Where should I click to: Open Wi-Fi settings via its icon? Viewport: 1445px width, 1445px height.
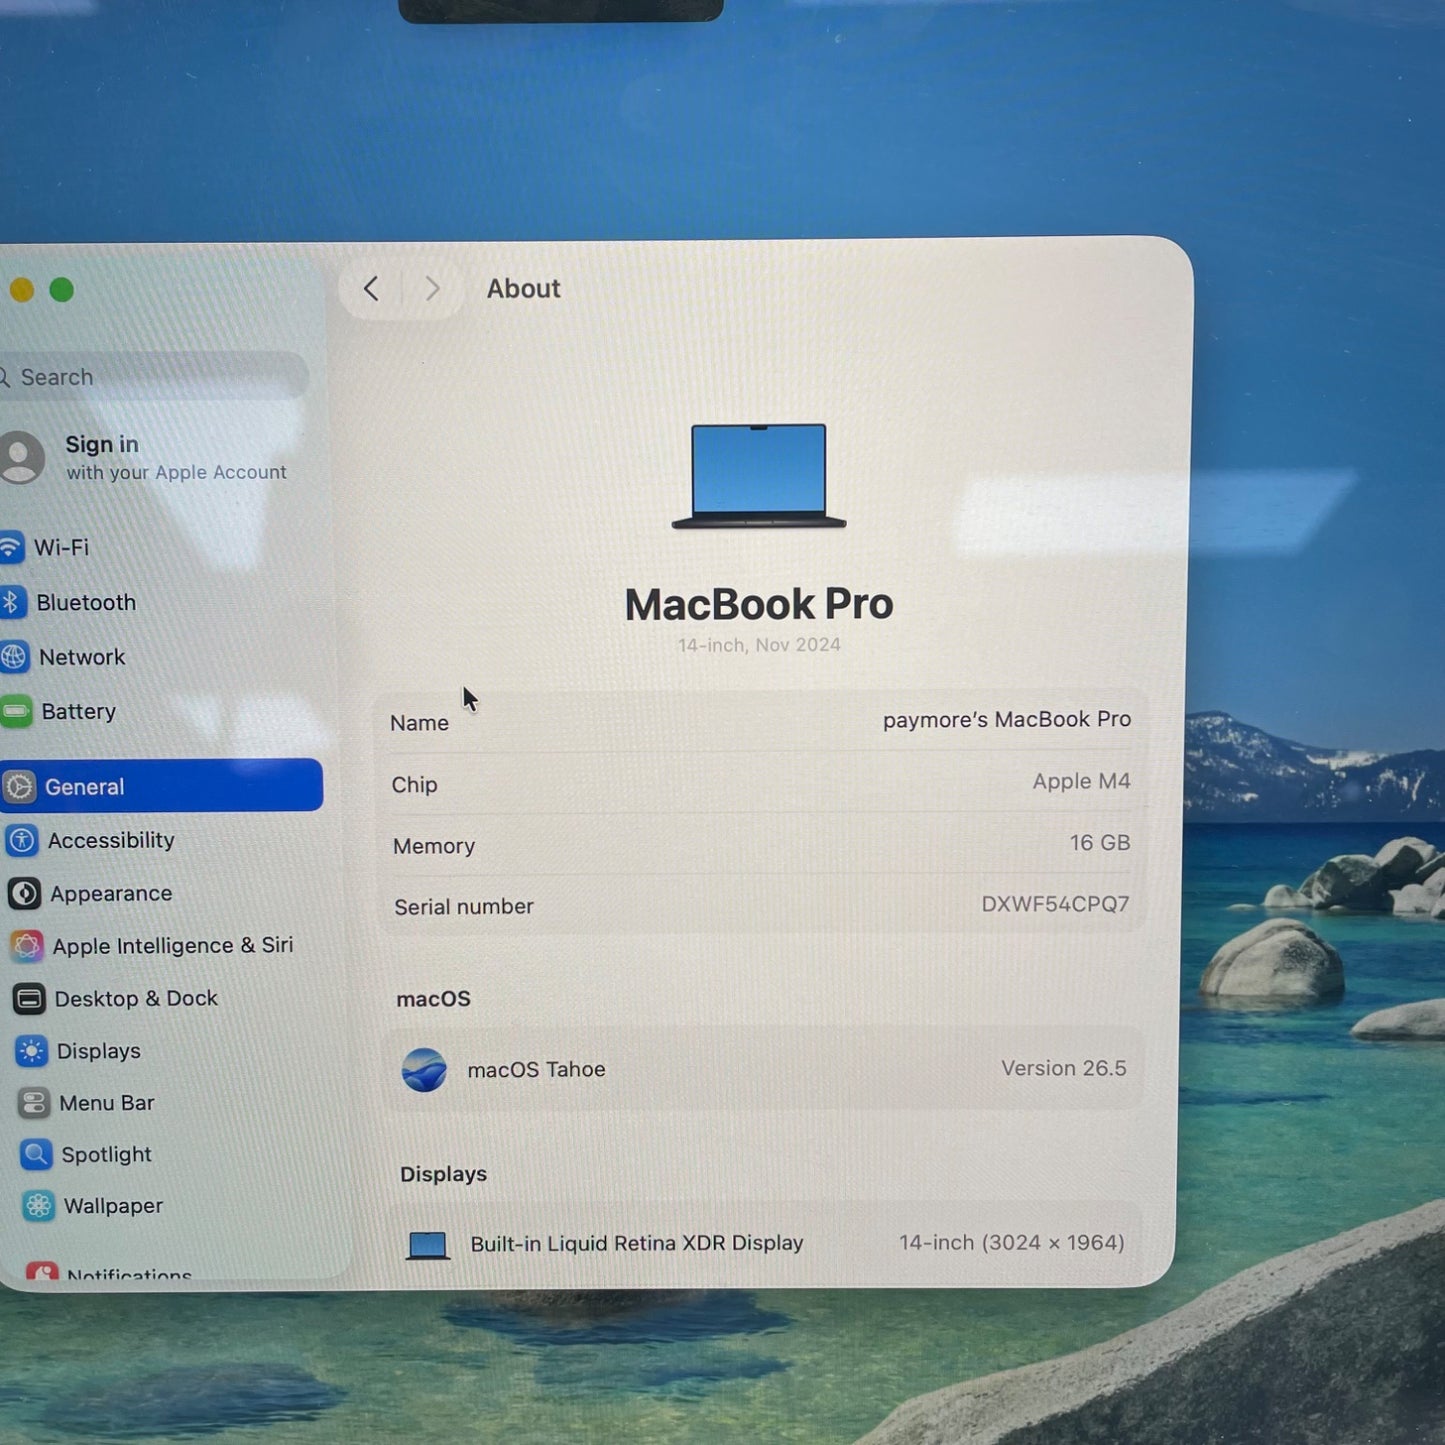coord(10,547)
